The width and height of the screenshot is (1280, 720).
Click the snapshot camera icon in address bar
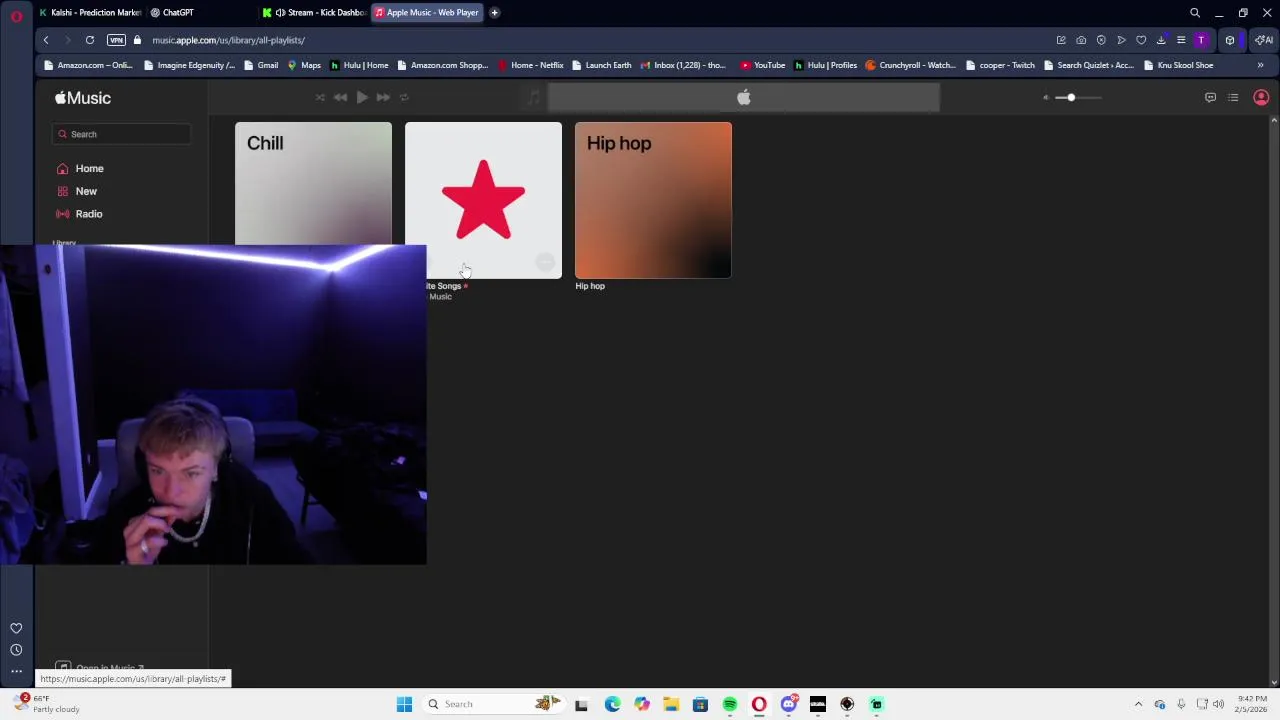pyautogui.click(x=1081, y=40)
